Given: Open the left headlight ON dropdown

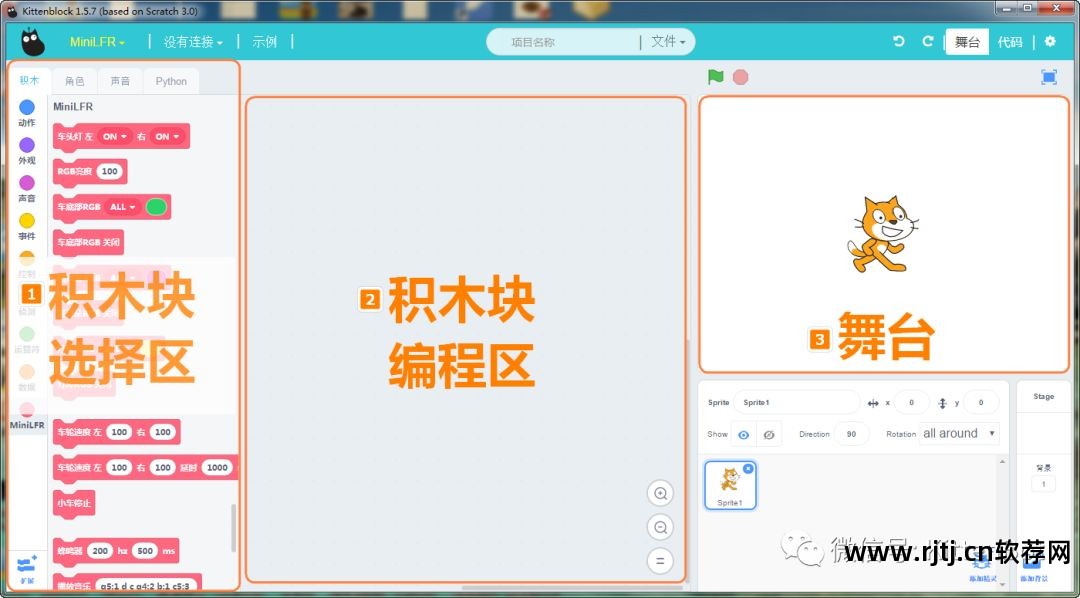Looking at the screenshot, I should pos(115,136).
